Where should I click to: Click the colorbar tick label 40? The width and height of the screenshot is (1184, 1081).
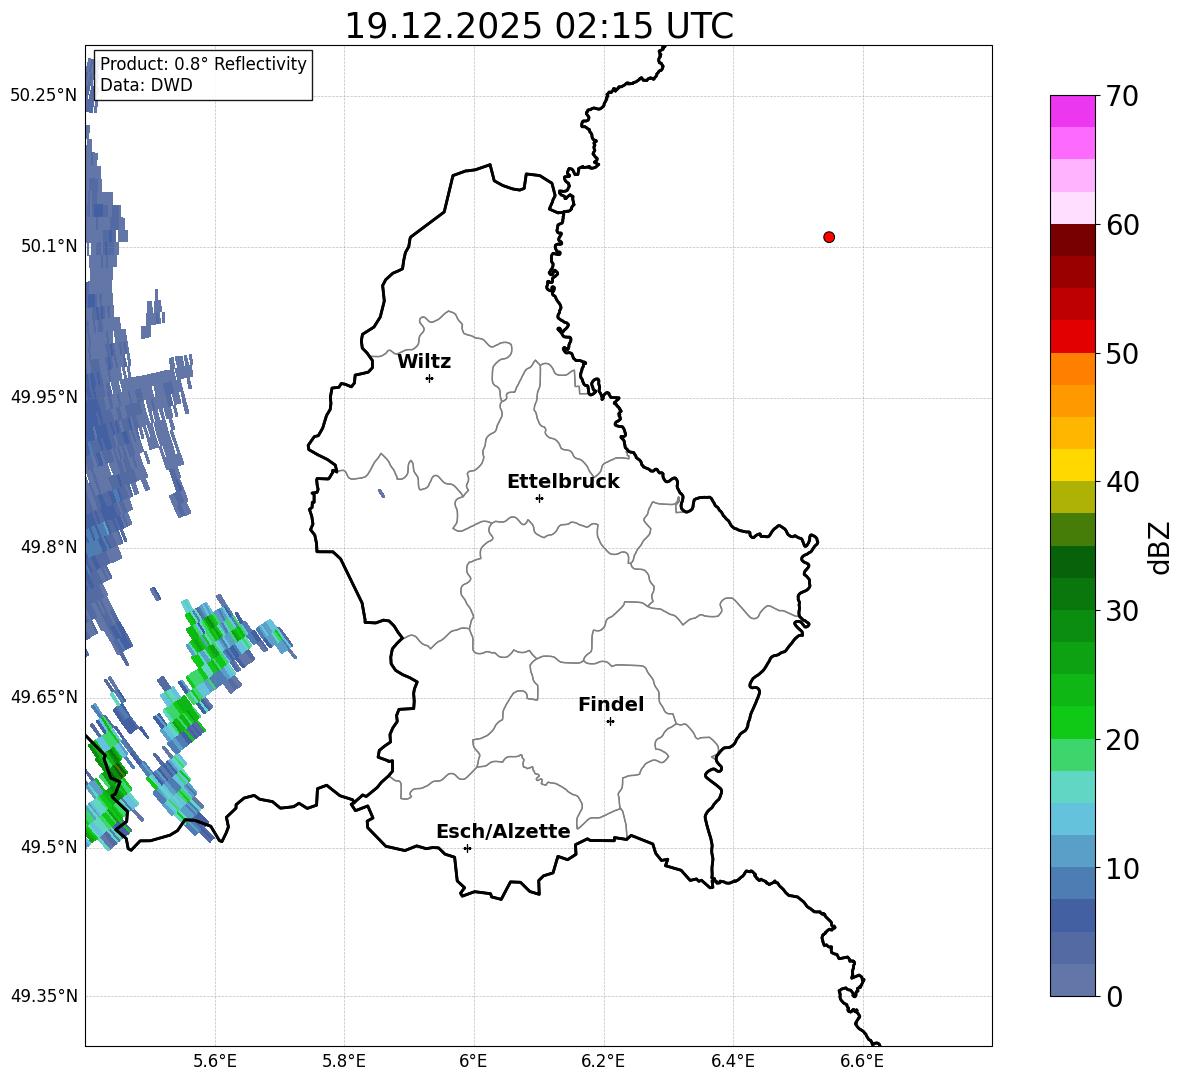pos(1122,482)
